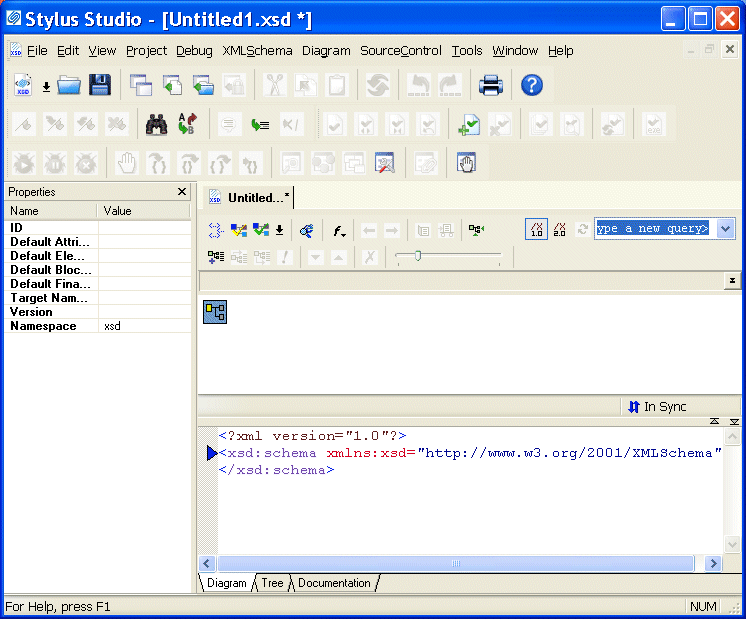Viewport: 746px width, 619px height.
Task: Expand the new document arrow beside XSD icon
Action: click(46, 87)
